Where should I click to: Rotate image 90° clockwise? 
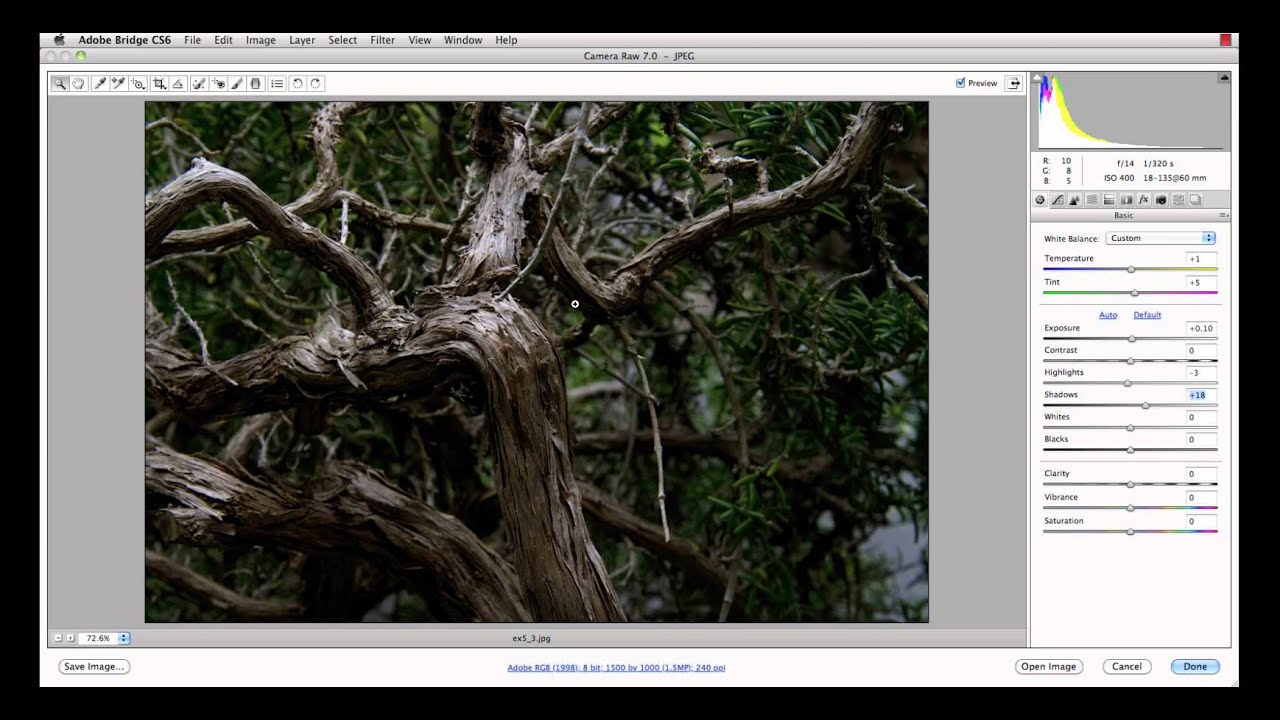click(x=316, y=84)
